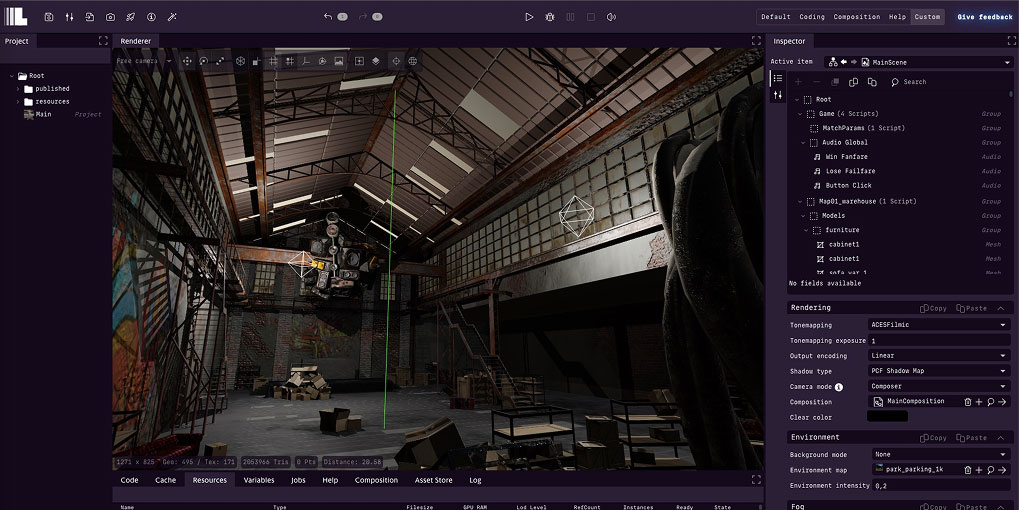
Task: Take a screenshot with the camera icon
Action: 110,17
